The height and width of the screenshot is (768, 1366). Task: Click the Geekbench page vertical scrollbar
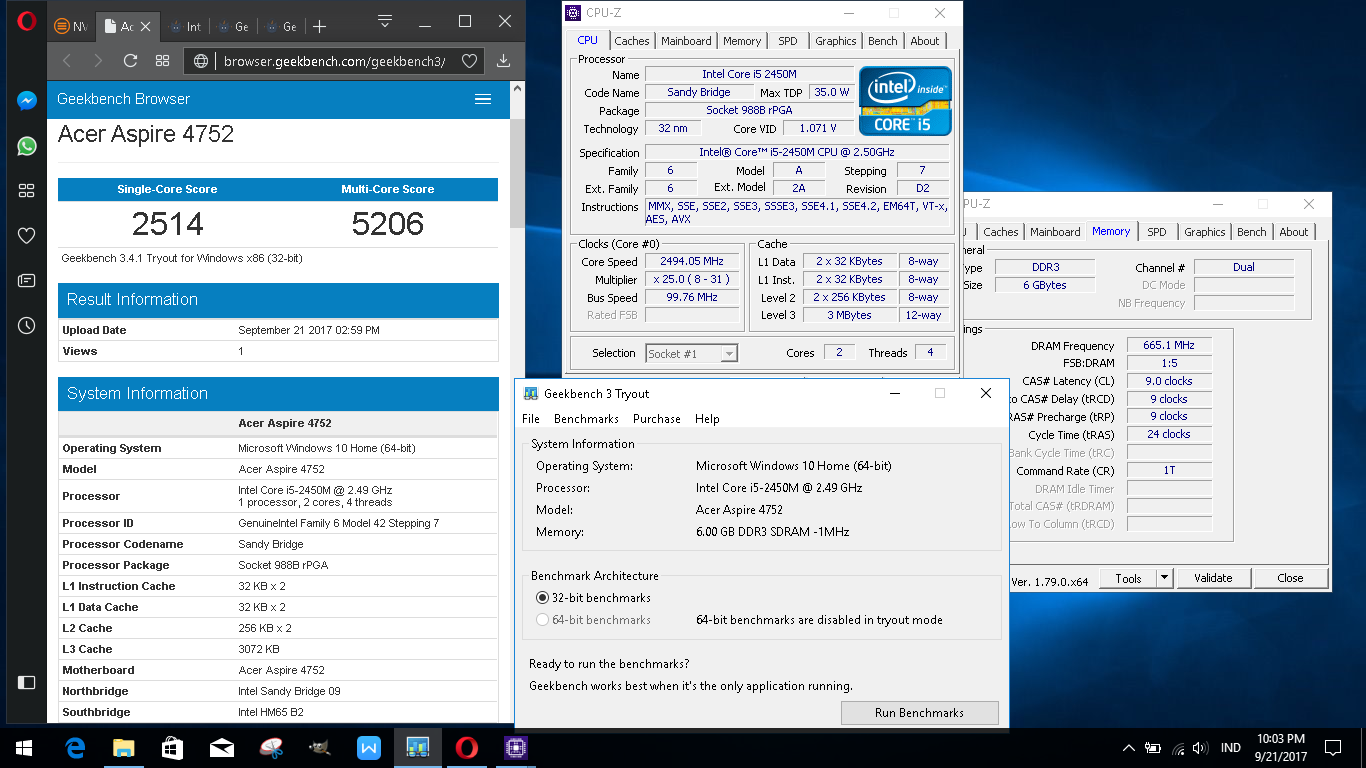(x=517, y=173)
